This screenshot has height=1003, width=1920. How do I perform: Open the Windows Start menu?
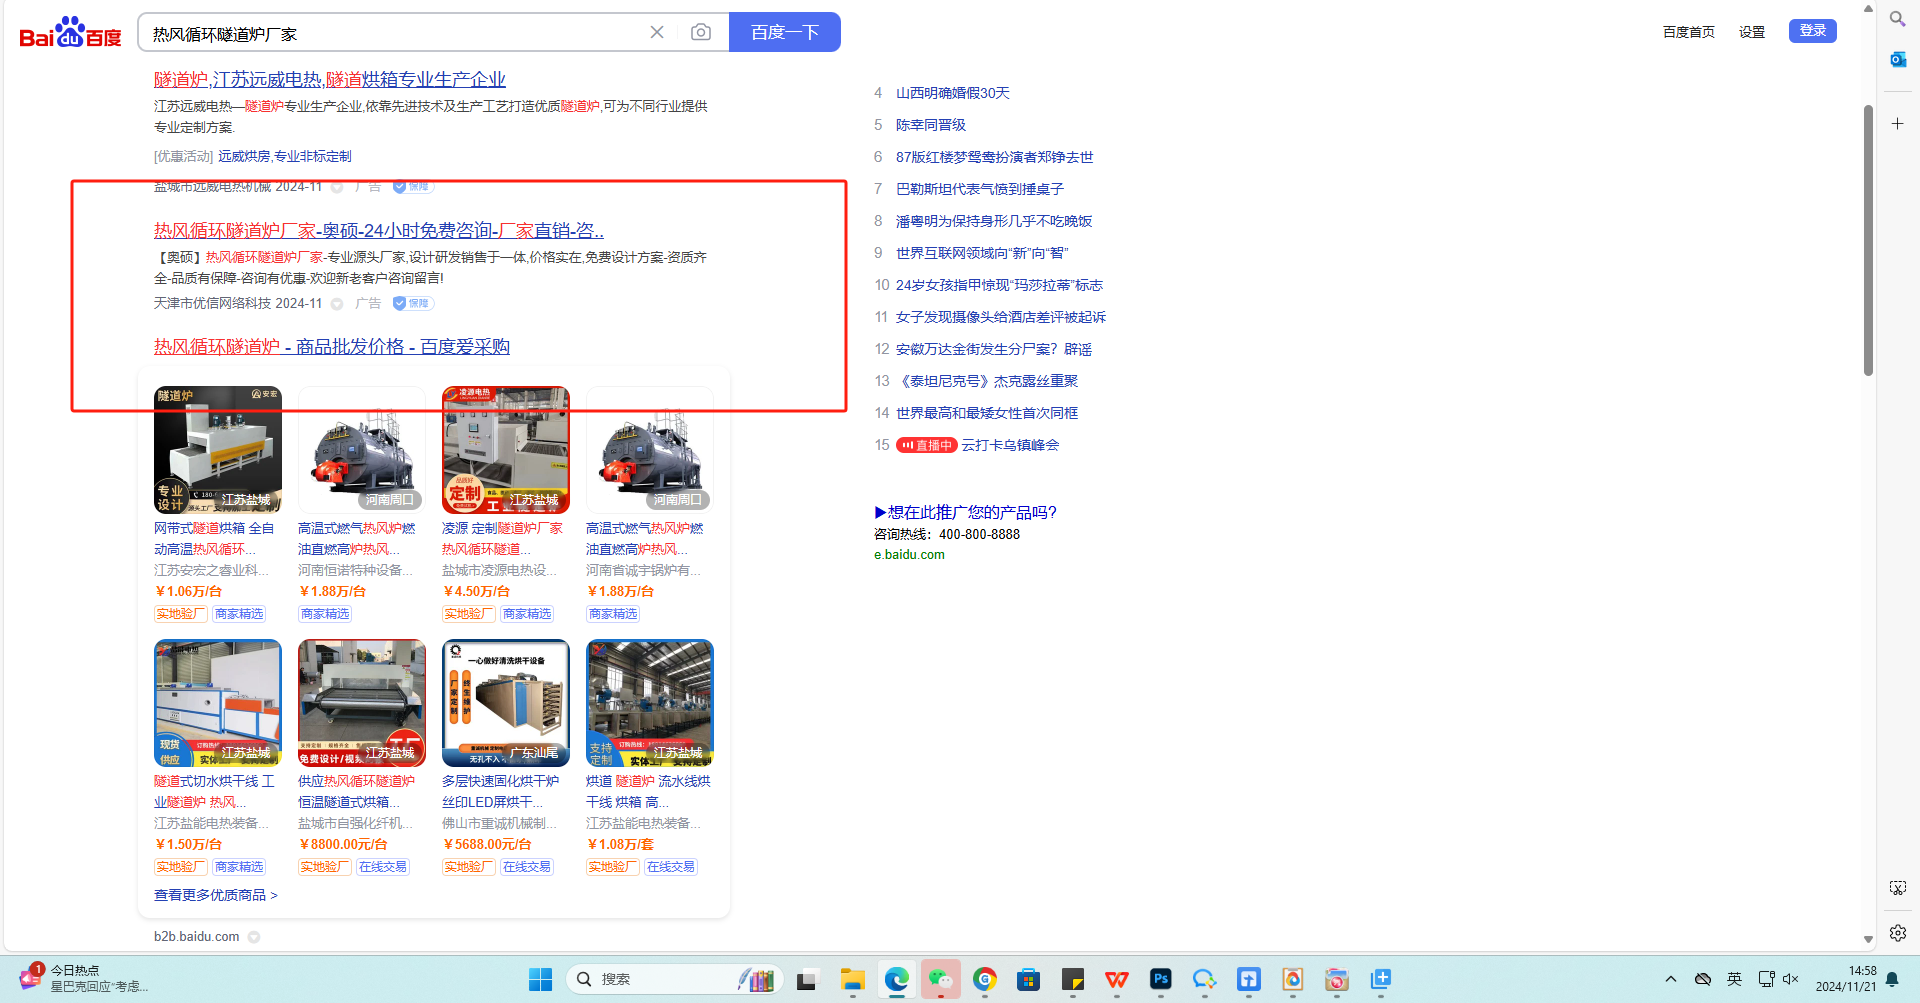click(x=540, y=979)
